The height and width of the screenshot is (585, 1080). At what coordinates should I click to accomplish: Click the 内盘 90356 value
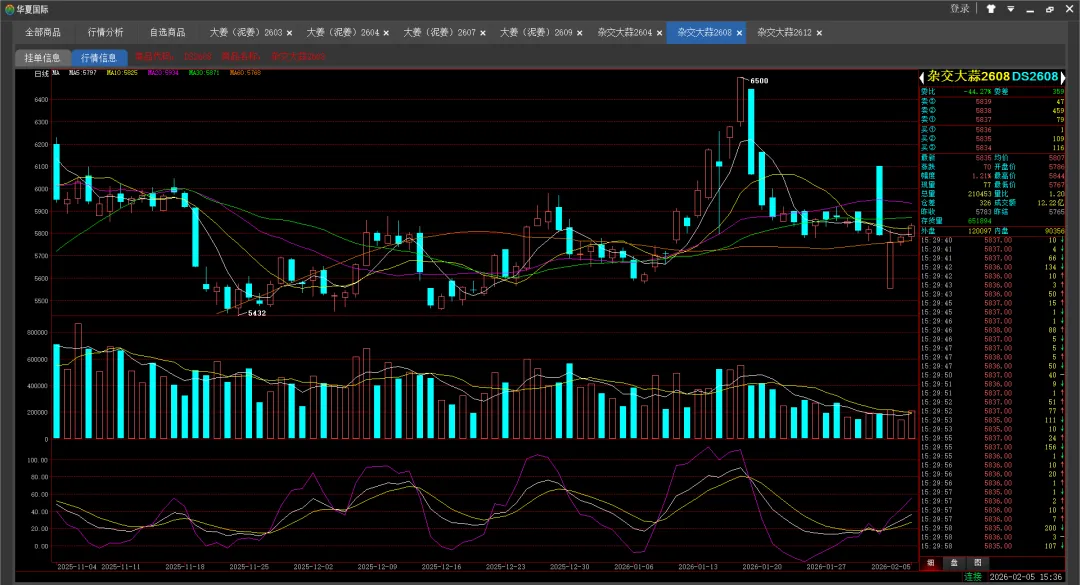pyautogui.click(x=1055, y=232)
